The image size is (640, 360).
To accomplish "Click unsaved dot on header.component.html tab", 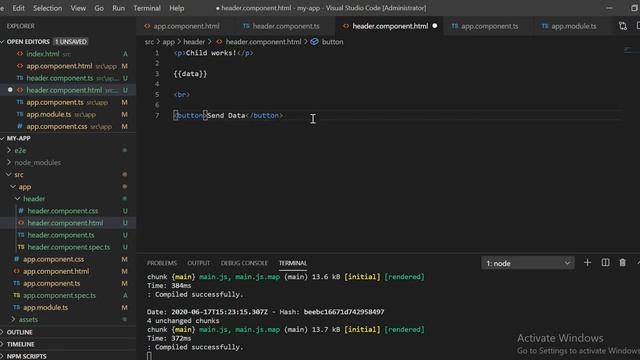I will 435,26.
